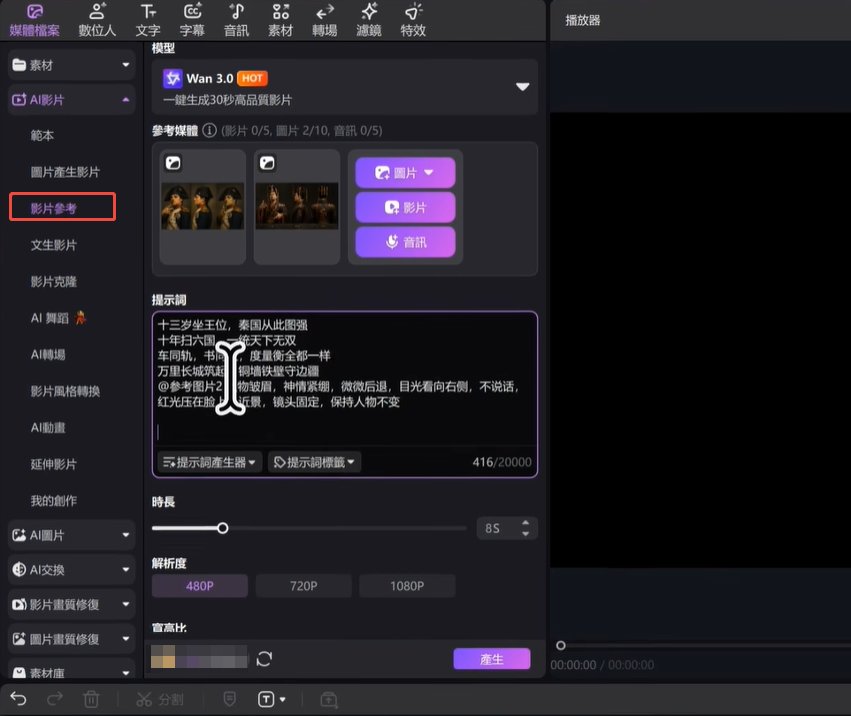Open the 特效 effects tab
851x716 pixels.
click(x=413, y=21)
